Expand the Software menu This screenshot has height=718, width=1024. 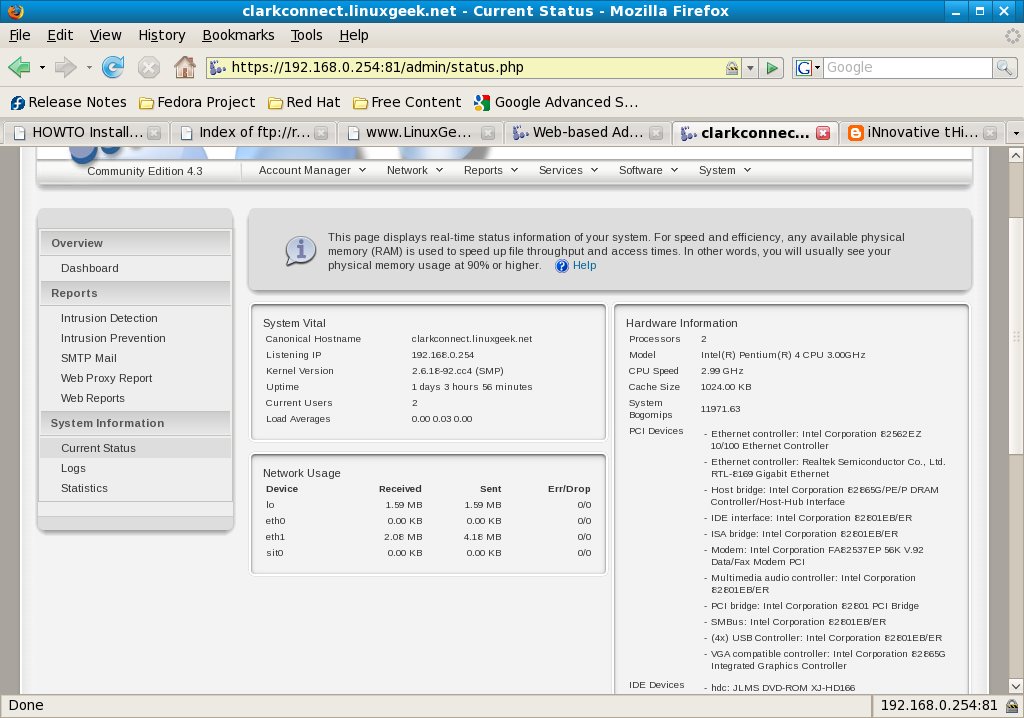coord(648,170)
